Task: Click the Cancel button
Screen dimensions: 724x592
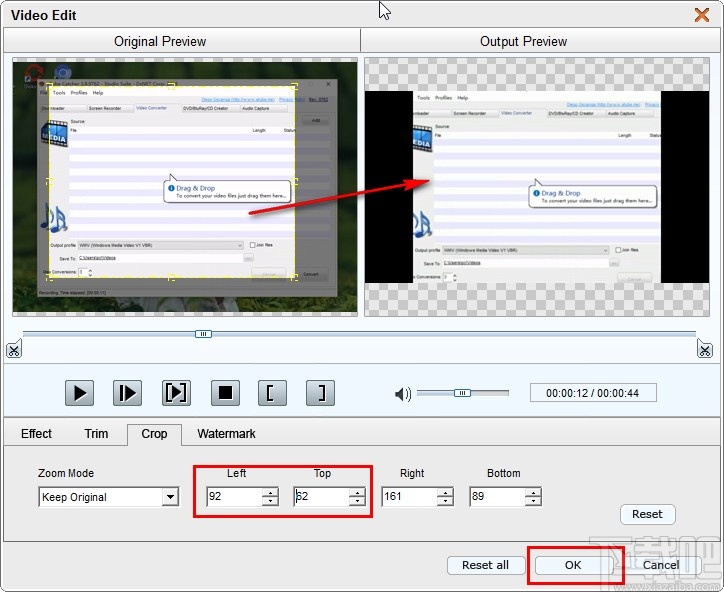Action: tap(662, 565)
